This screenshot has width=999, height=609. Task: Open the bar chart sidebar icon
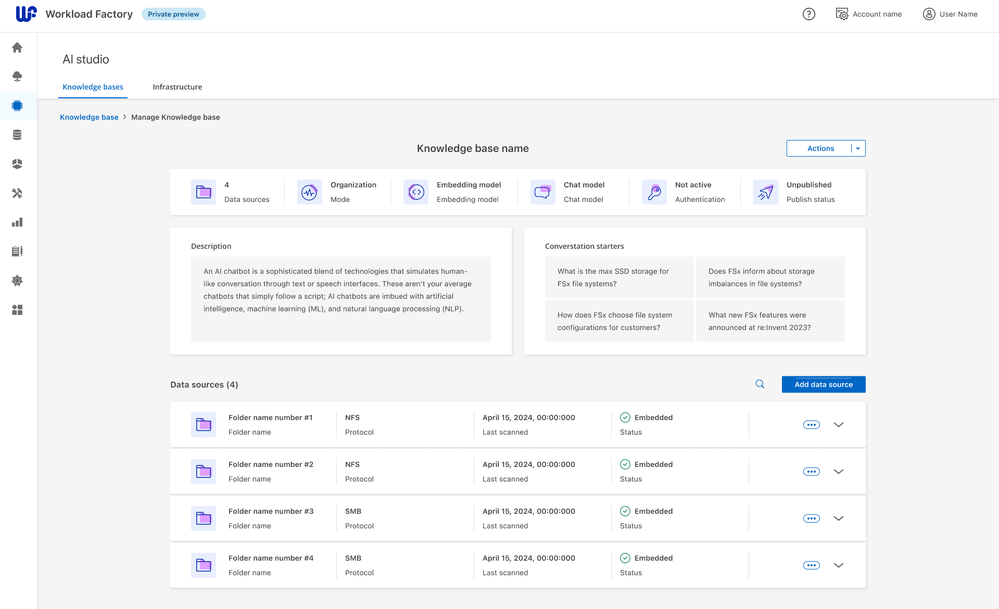pos(17,222)
